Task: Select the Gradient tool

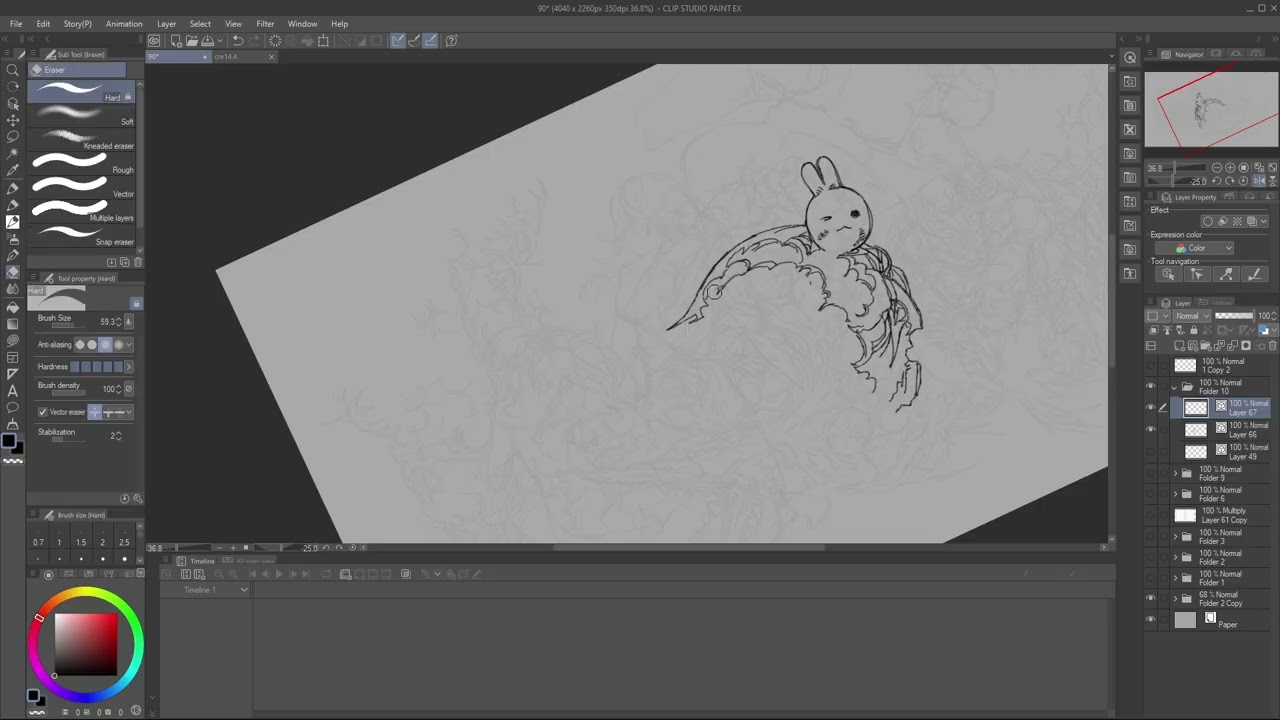Action: tap(13, 323)
